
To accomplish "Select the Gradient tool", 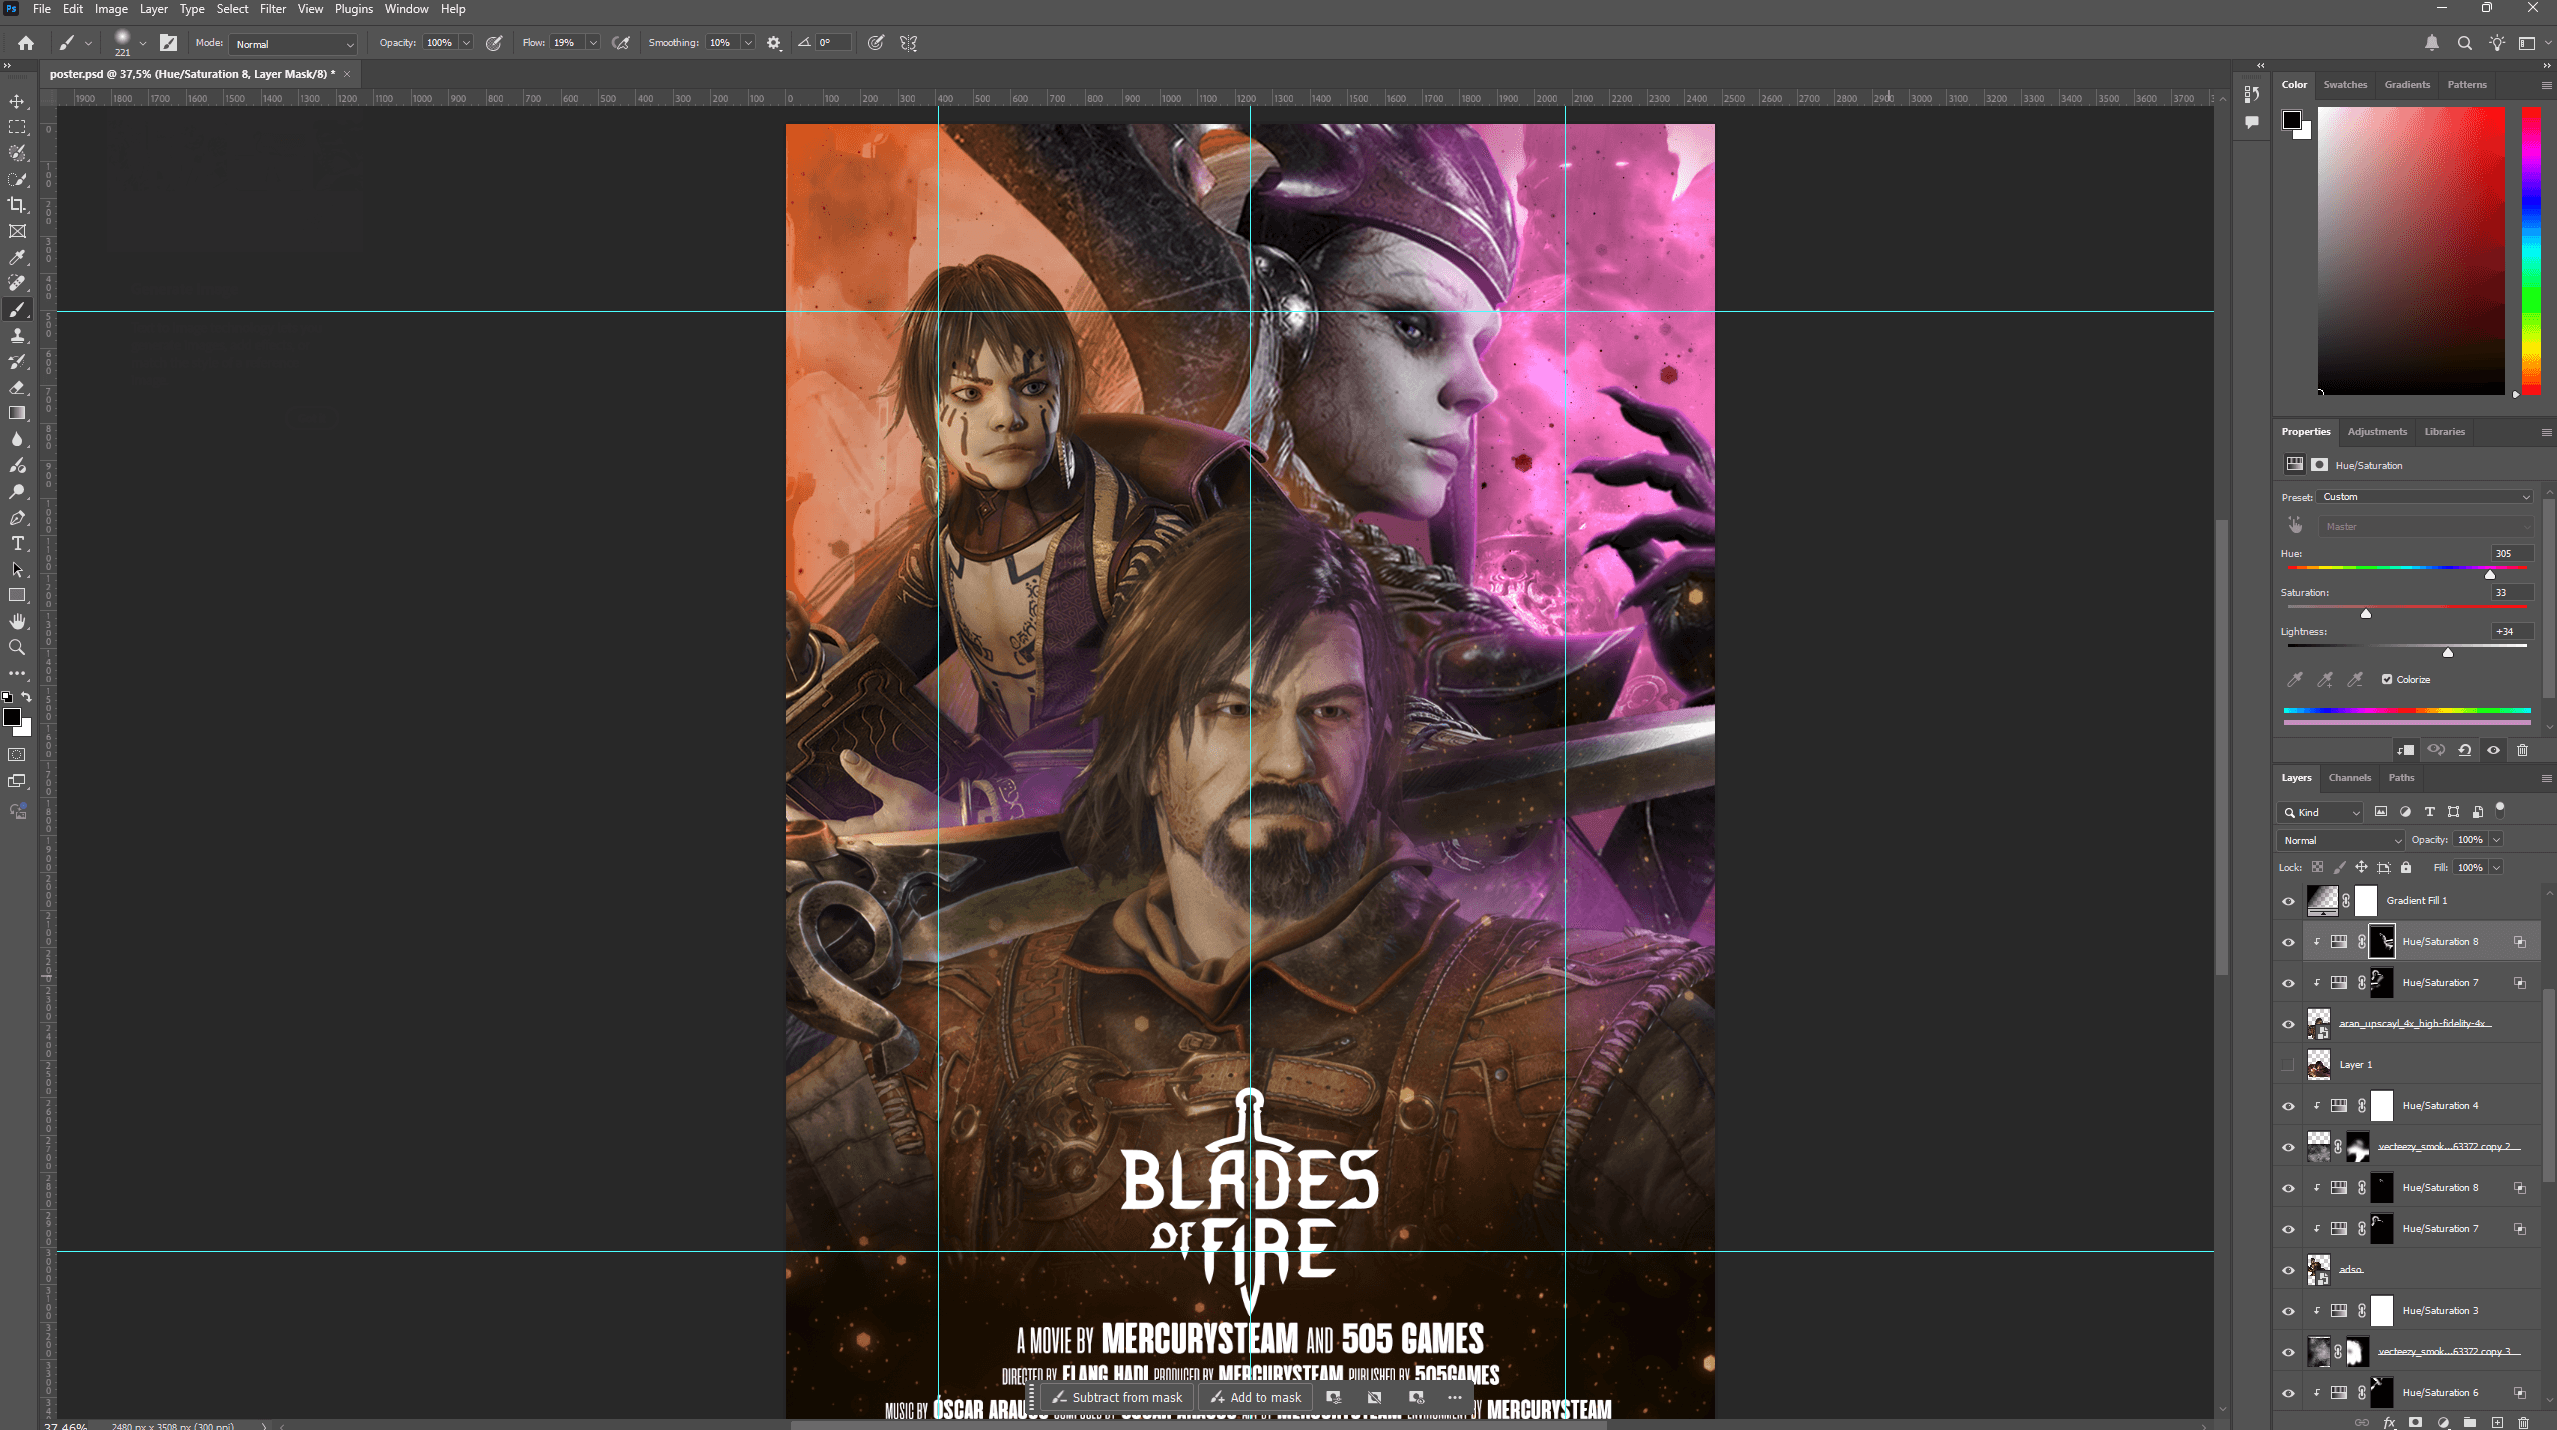I will pyautogui.click(x=17, y=413).
